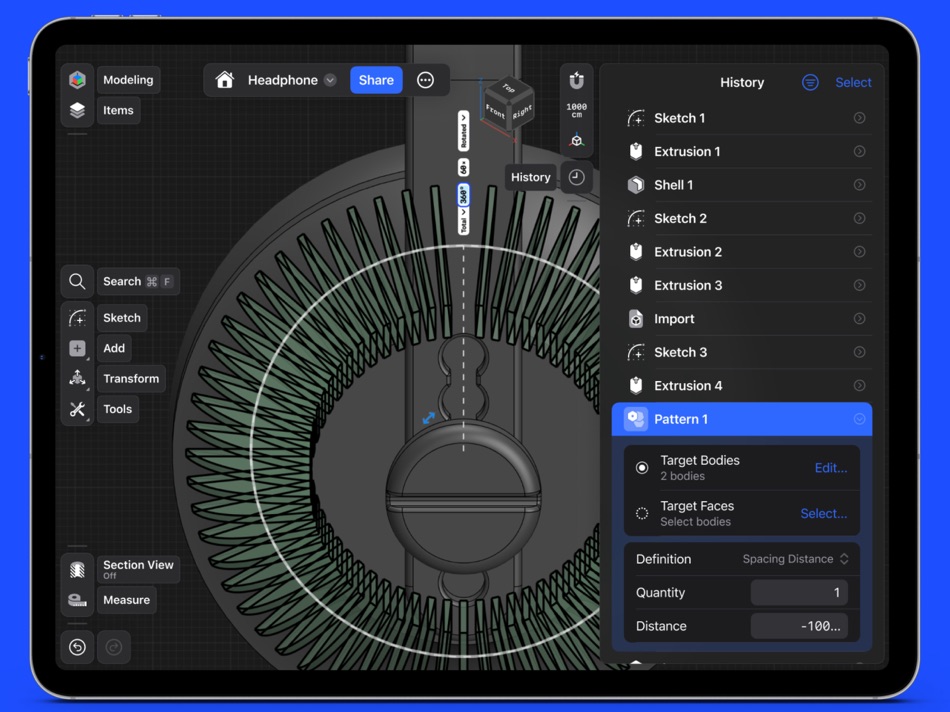This screenshot has height=712, width=950.
Task: Click the Search magnifier icon
Action: pyautogui.click(x=77, y=281)
